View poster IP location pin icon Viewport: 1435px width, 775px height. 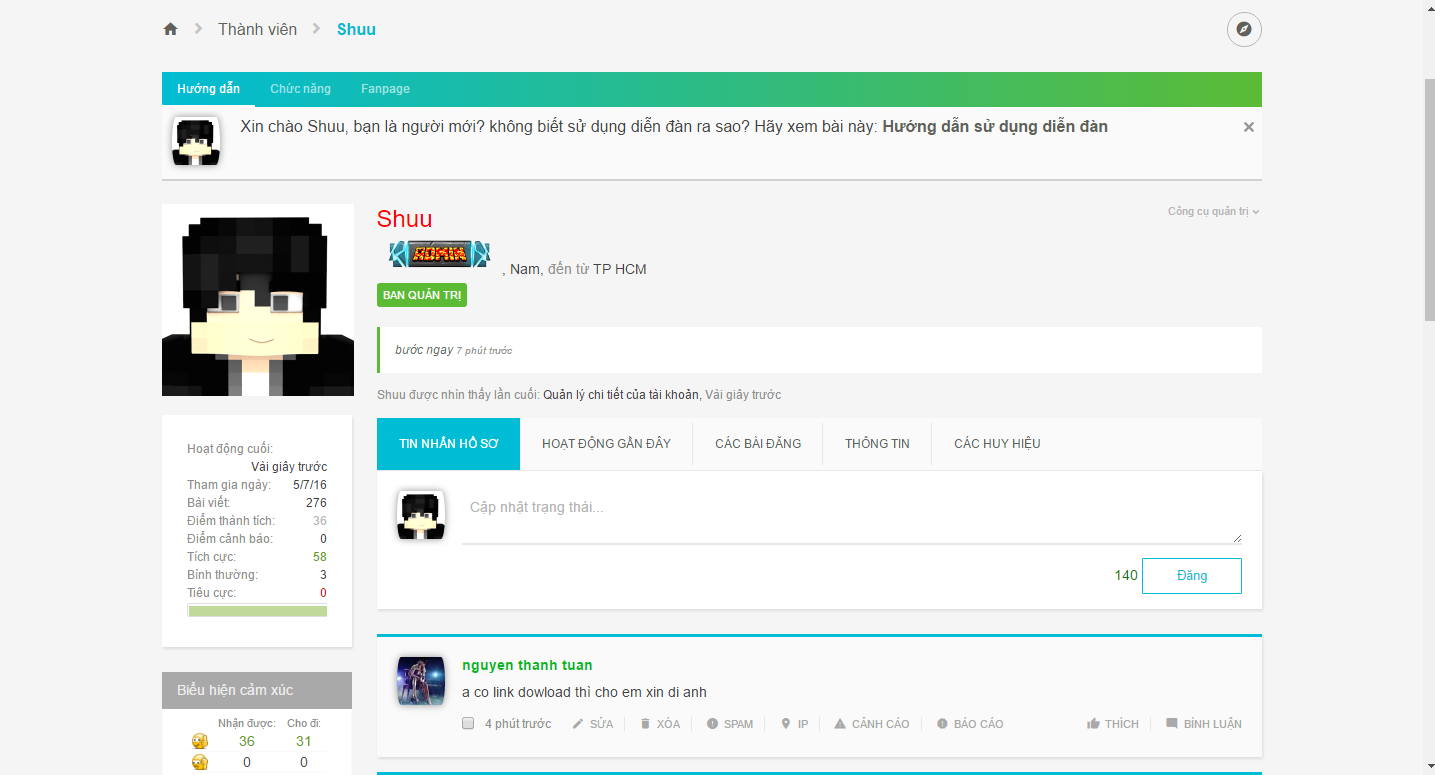(x=786, y=724)
